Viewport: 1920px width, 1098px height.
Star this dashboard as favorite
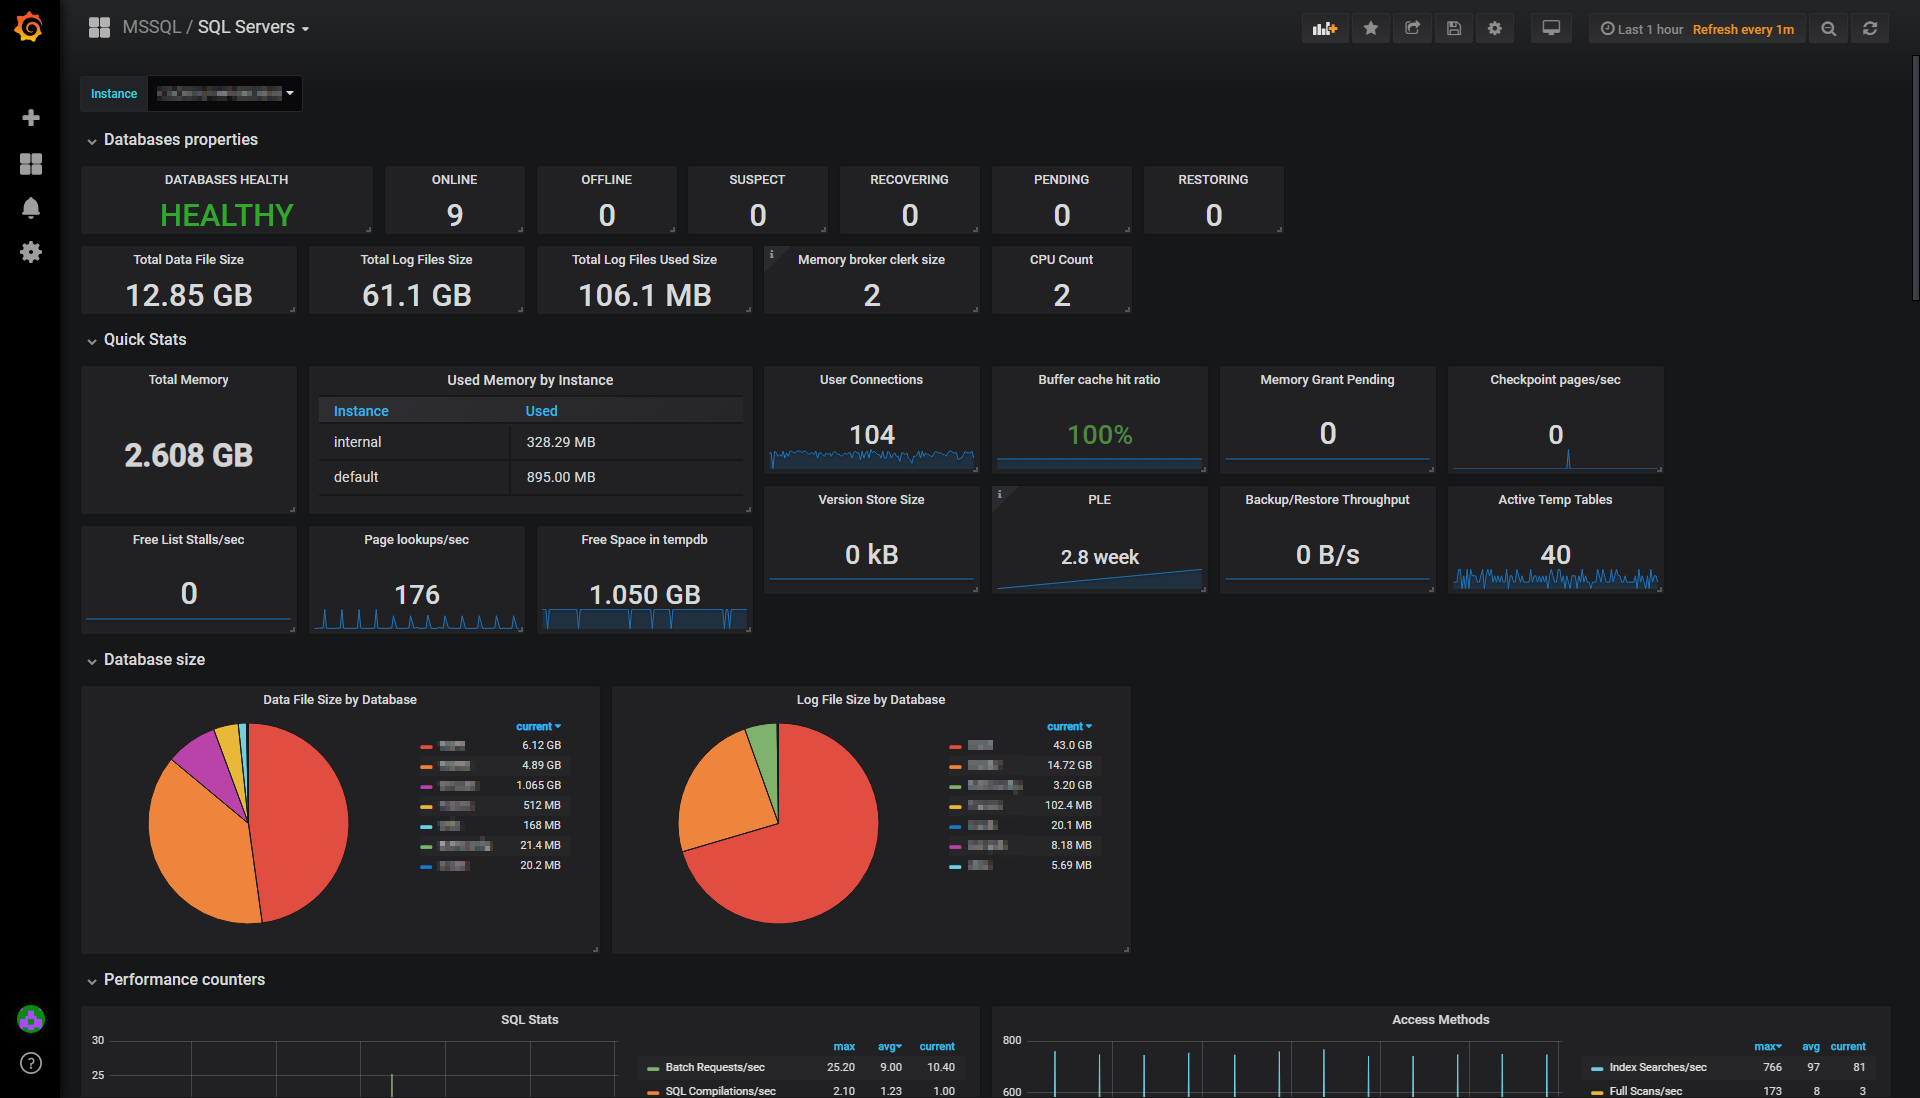[x=1371, y=29]
